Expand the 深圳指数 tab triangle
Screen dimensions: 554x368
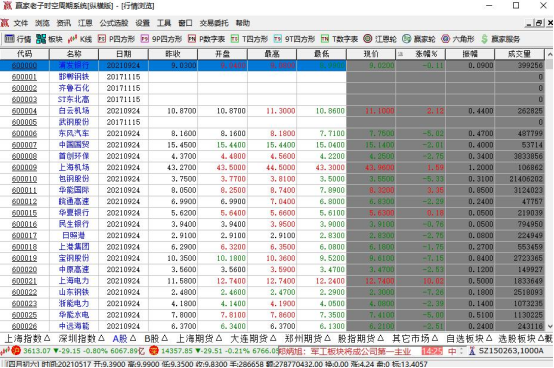(102, 338)
